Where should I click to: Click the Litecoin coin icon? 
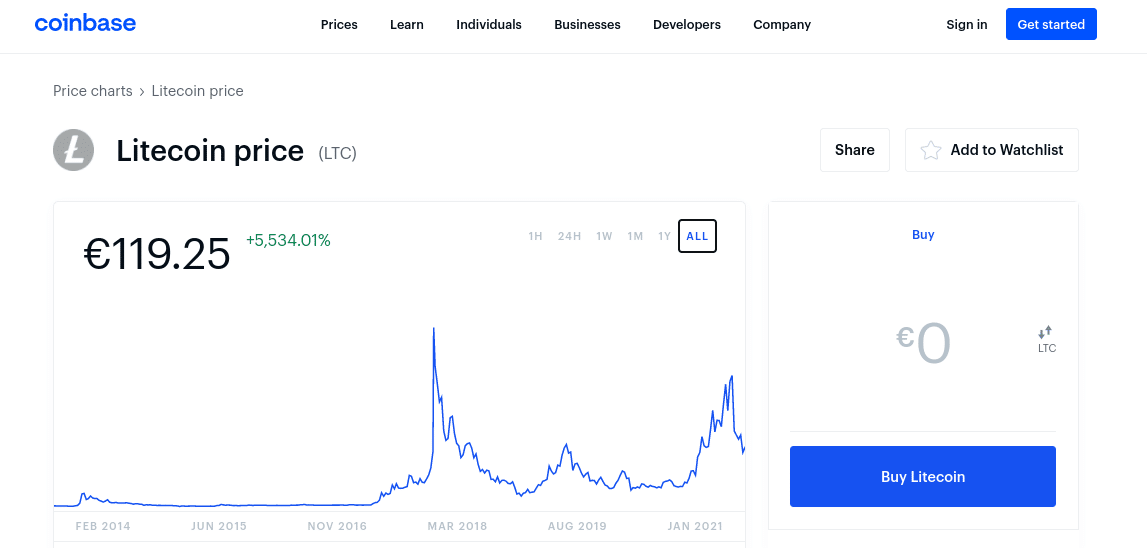click(x=74, y=150)
